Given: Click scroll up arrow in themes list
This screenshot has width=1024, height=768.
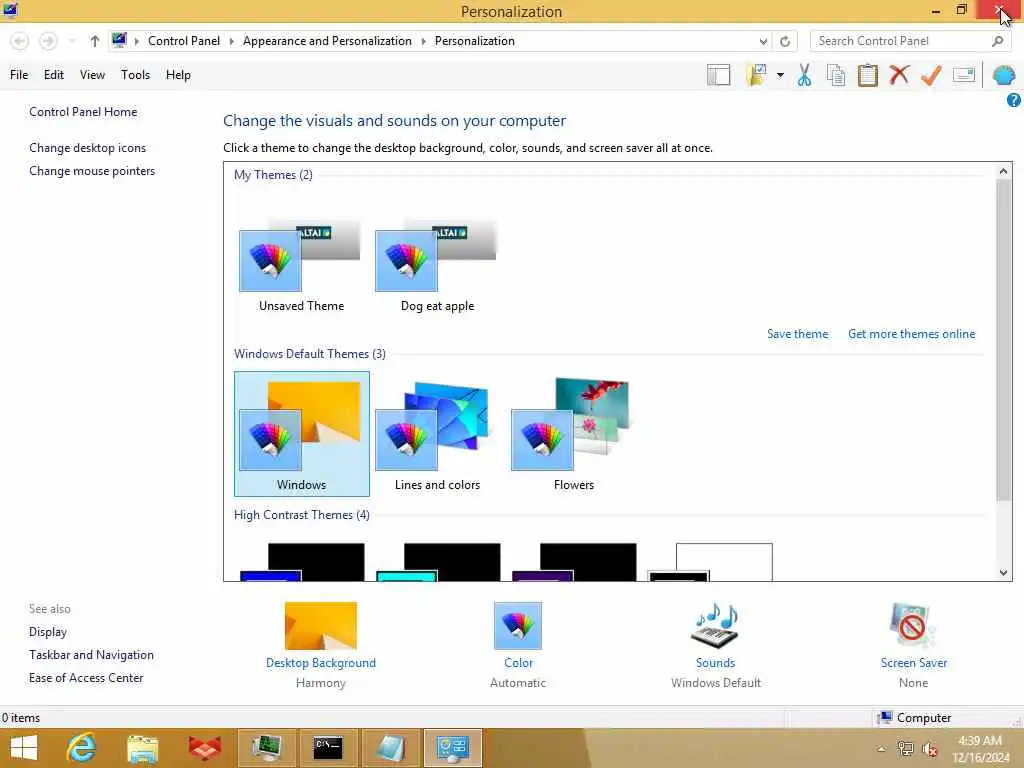Looking at the screenshot, I should (x=1003, y=171).
